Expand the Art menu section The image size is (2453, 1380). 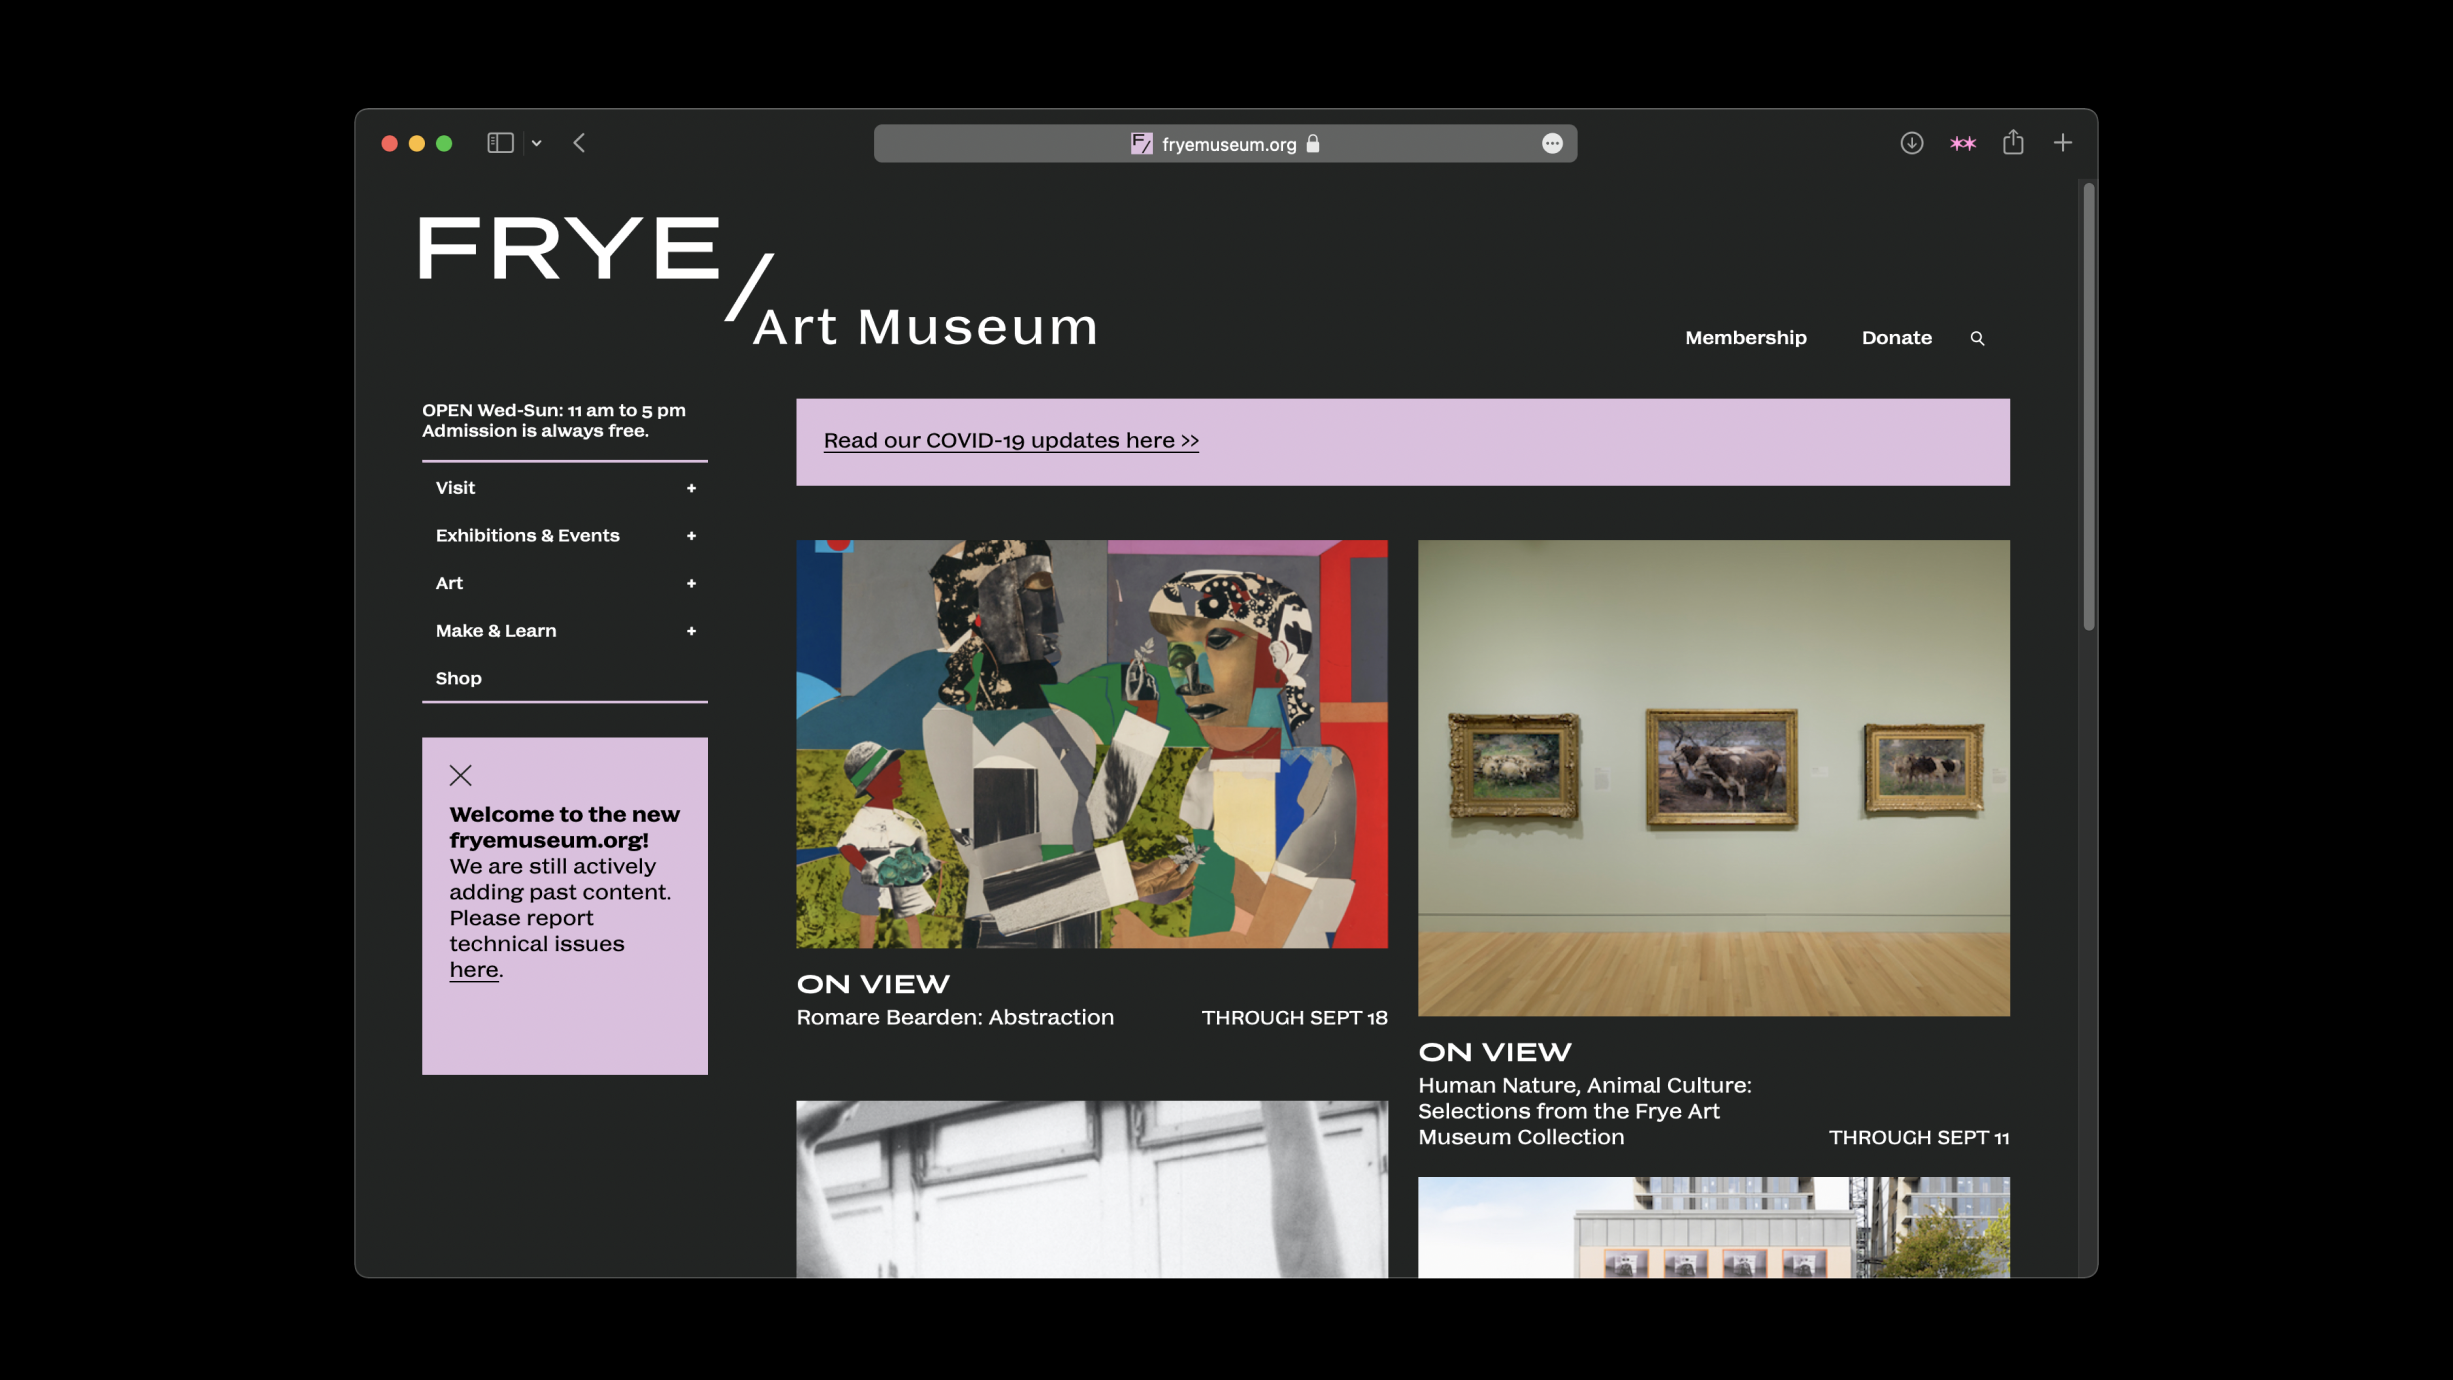690,583
